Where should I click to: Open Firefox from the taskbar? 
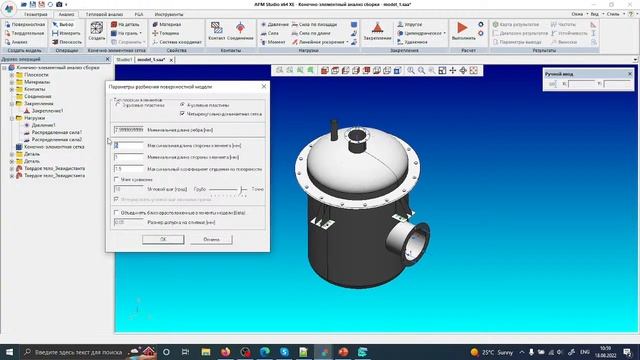click(225, 352)
